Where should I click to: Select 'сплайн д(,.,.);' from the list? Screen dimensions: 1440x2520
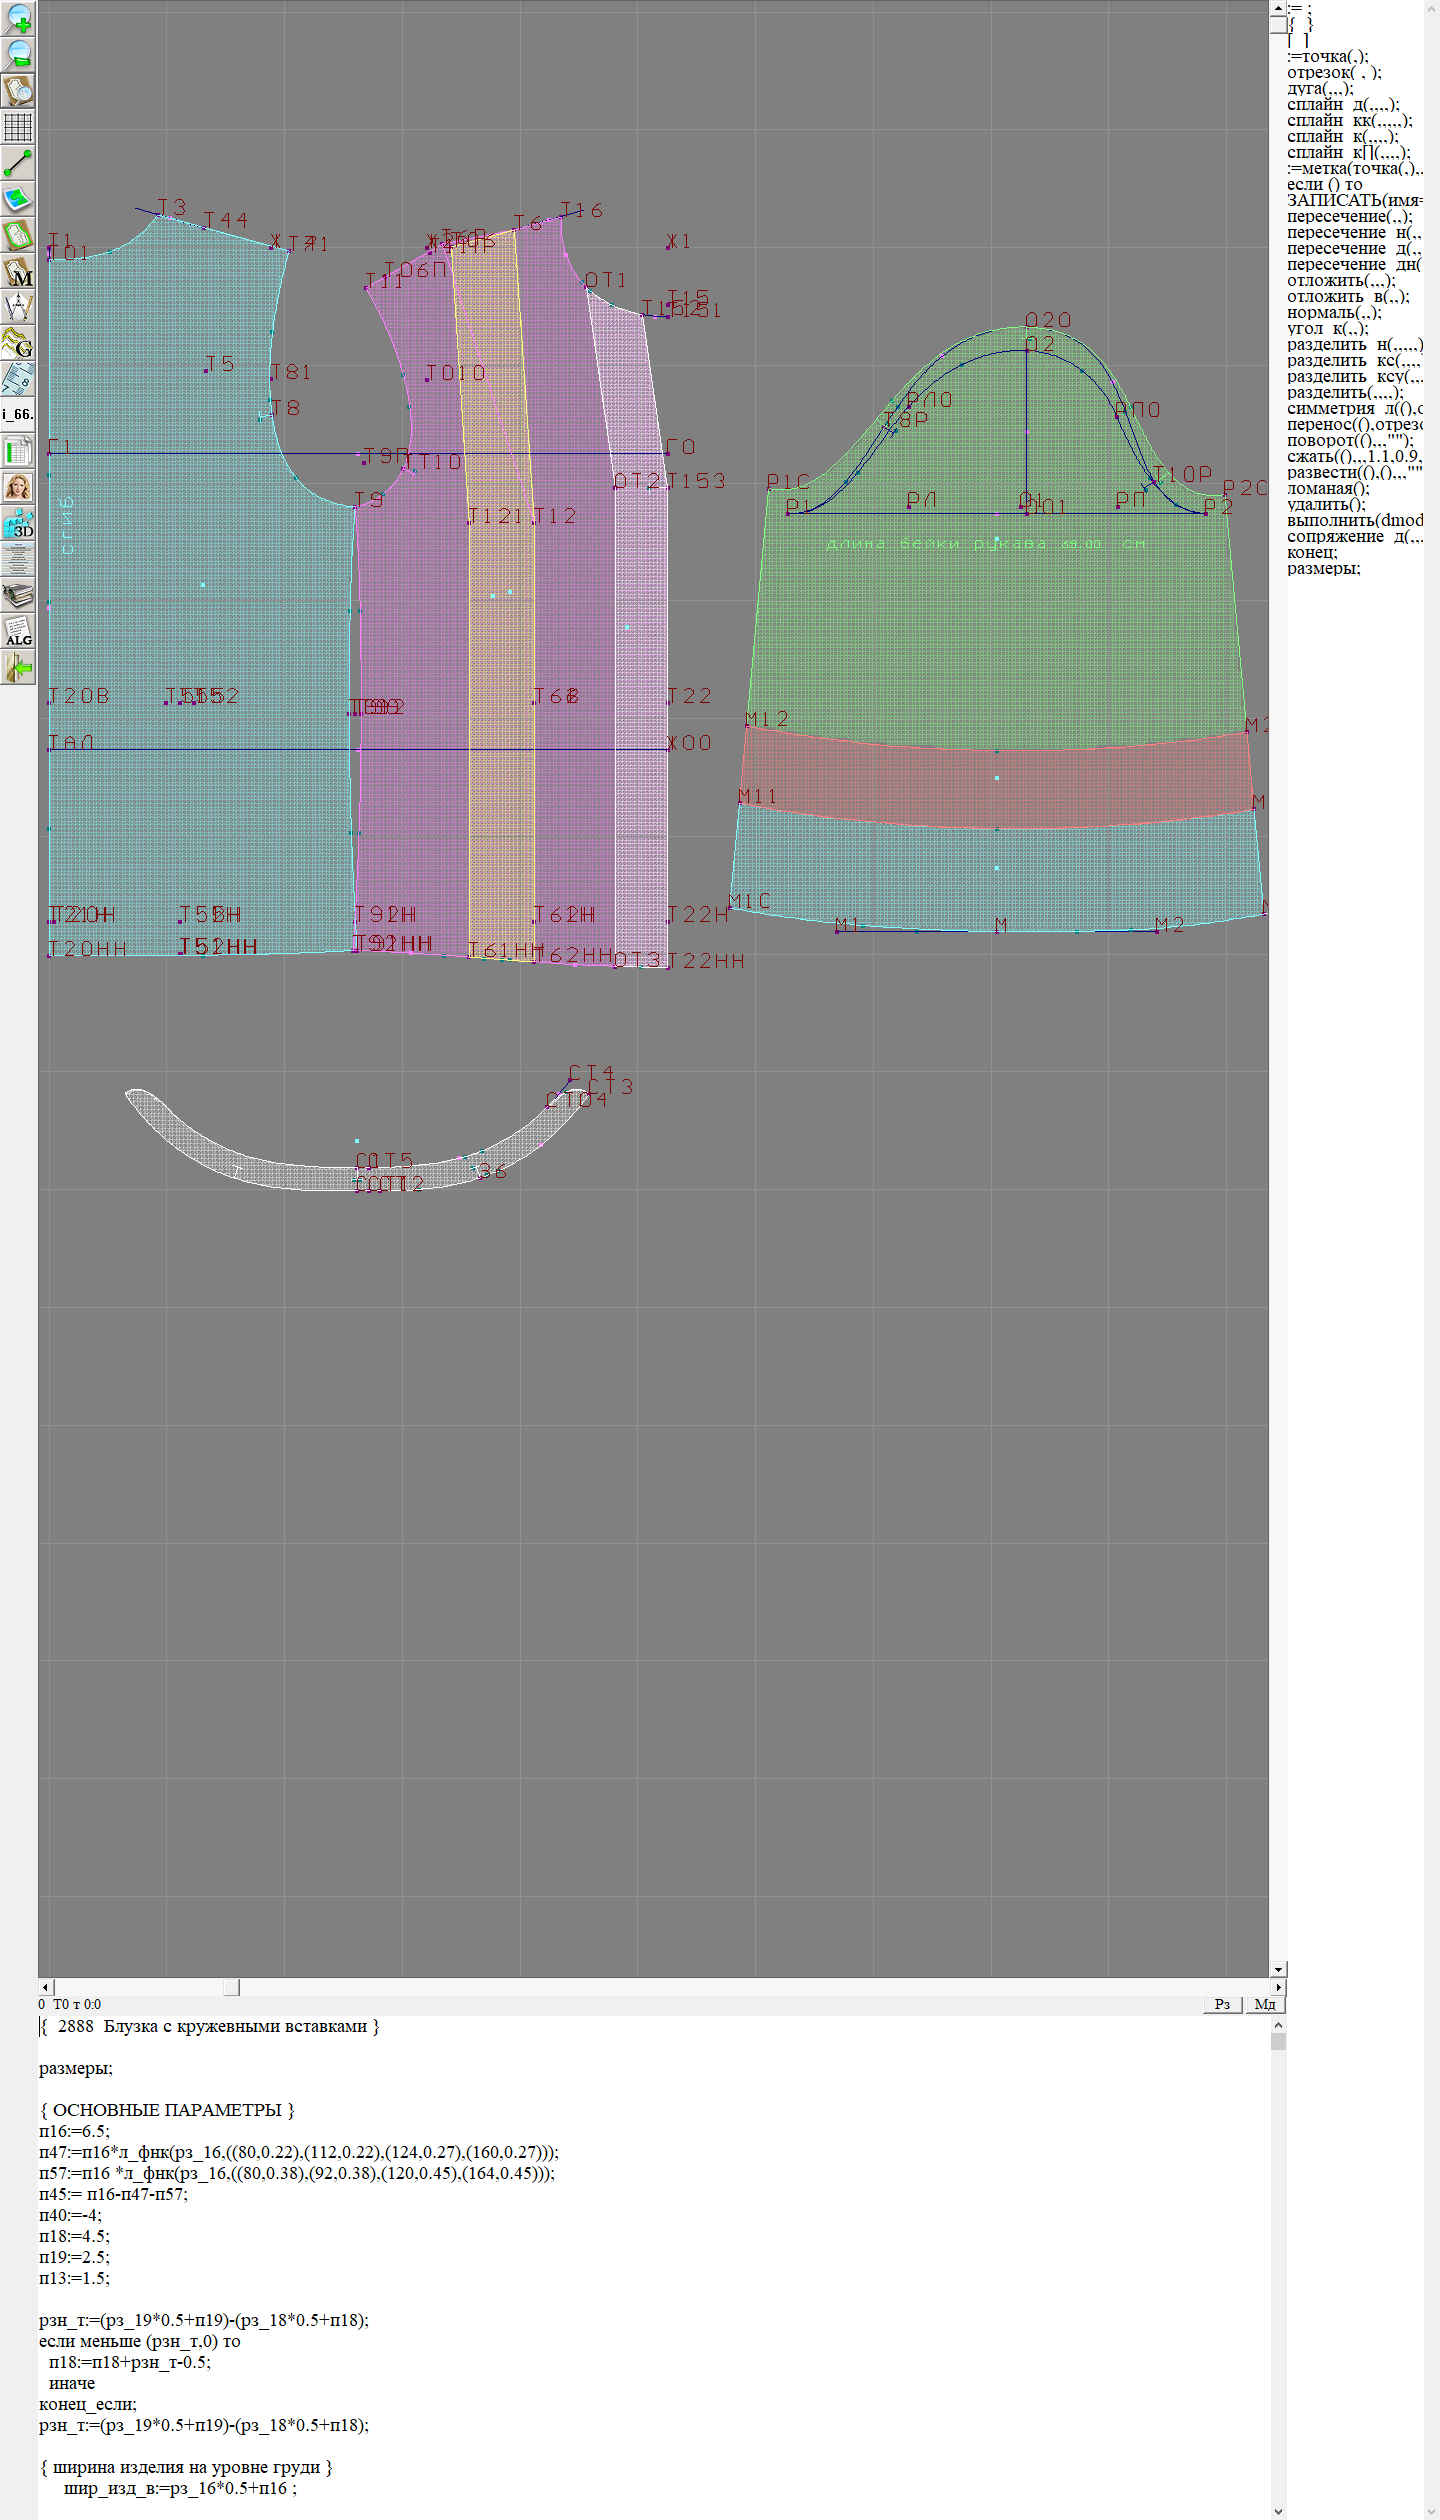pyautogui.click(x=1343, y=104)
